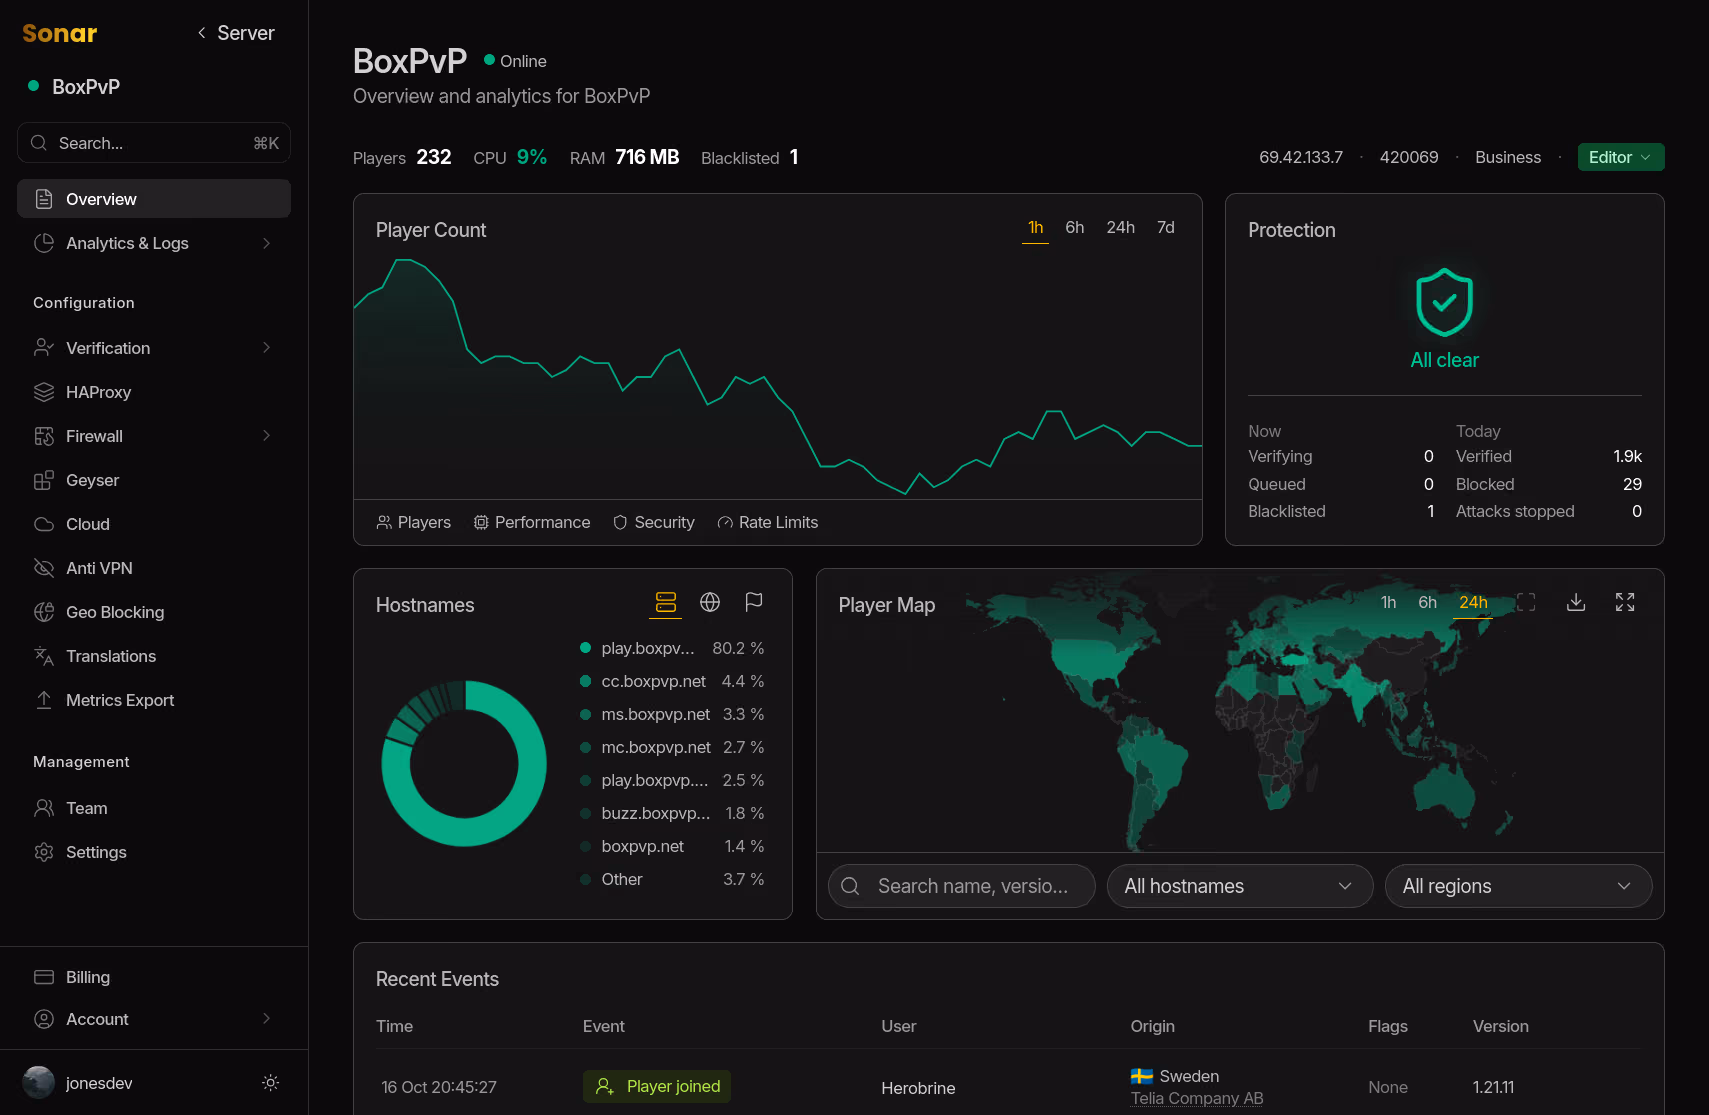
Task: Select Overview in sidebar
Action: (154, 199)
